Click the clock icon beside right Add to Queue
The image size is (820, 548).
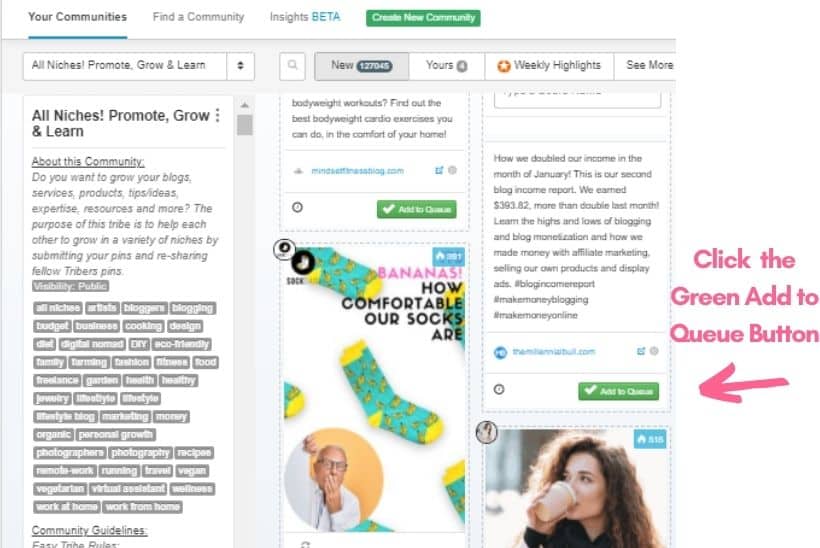click(499, 389)
